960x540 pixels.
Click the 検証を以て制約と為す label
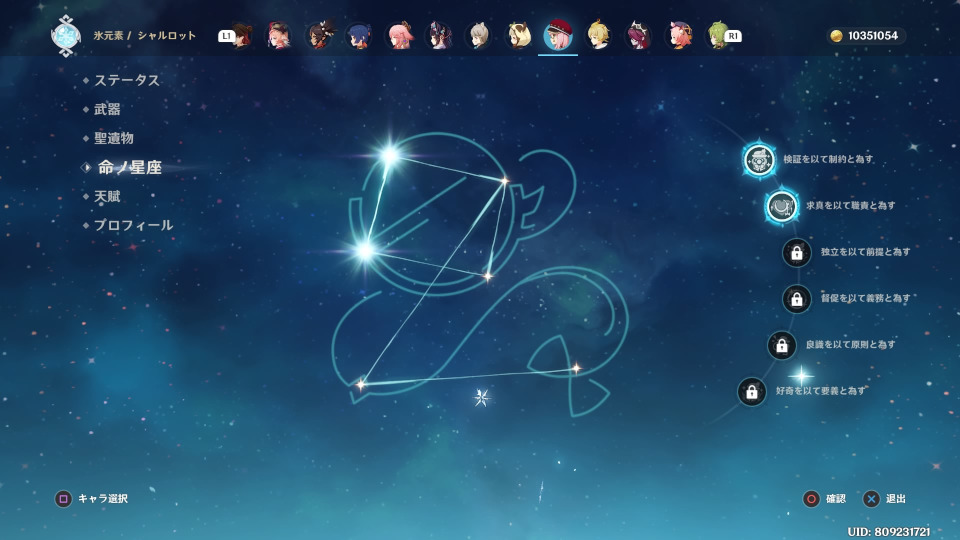coord(828,159)
